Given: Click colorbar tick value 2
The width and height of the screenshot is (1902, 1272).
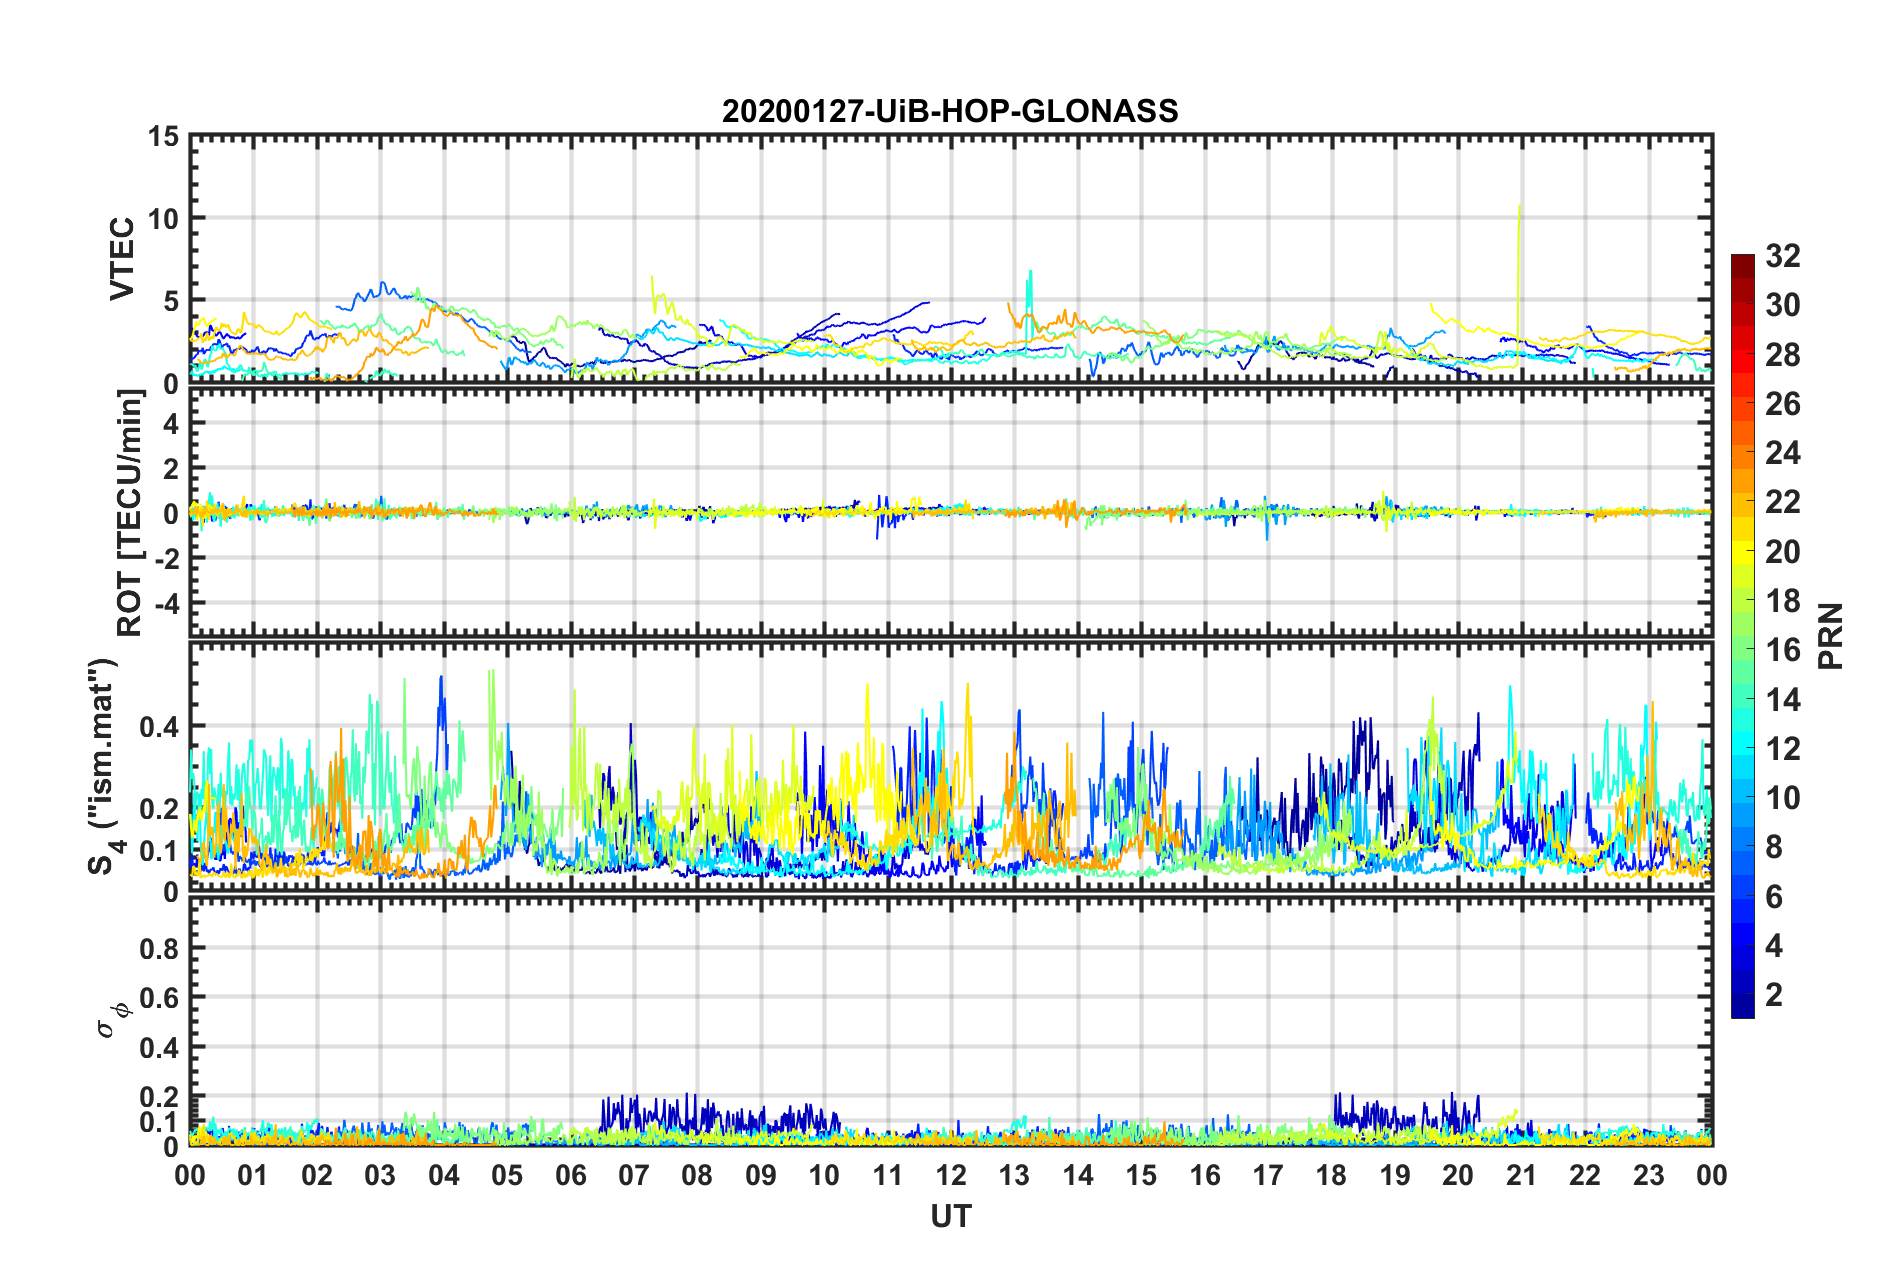Looking at the screenshot, I should point(1774,995).
